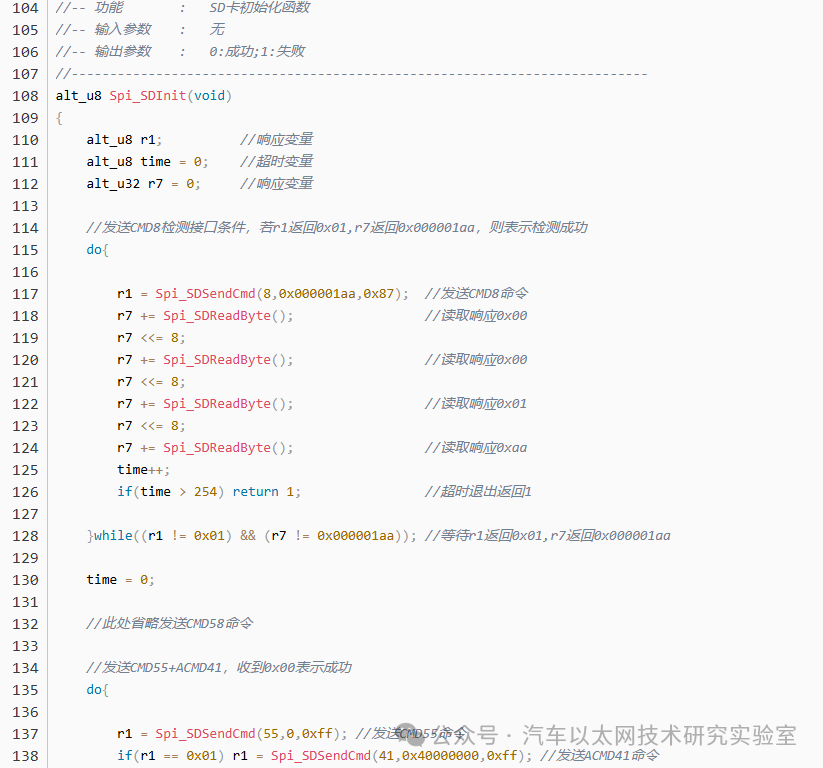
Task: Click the CMD58 omitted comment on line 132
Action: [x=170, y=623]
